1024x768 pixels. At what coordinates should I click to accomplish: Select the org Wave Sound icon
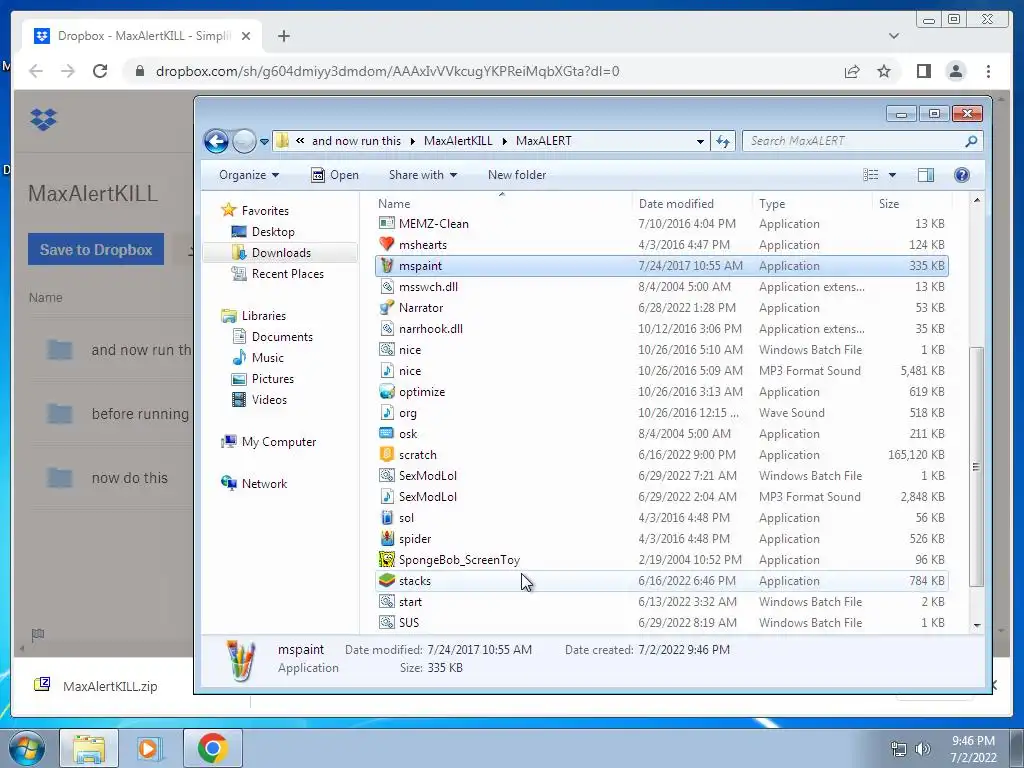[387, 413]
